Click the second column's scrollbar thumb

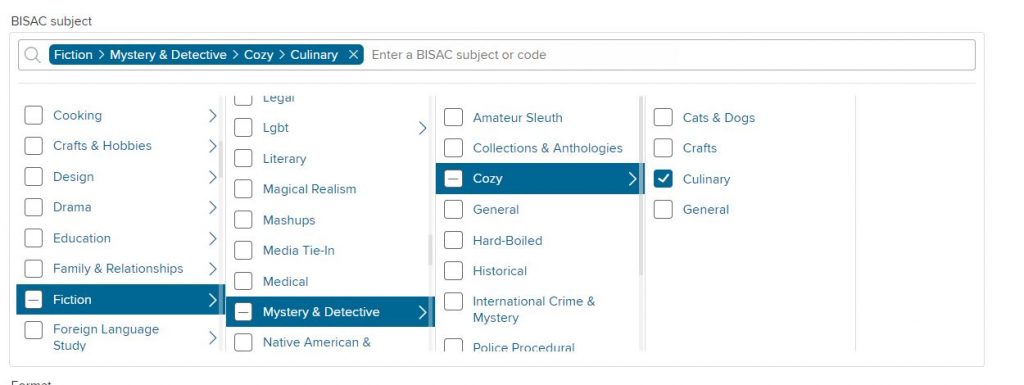pyautogui.click(x=430, y=249)
